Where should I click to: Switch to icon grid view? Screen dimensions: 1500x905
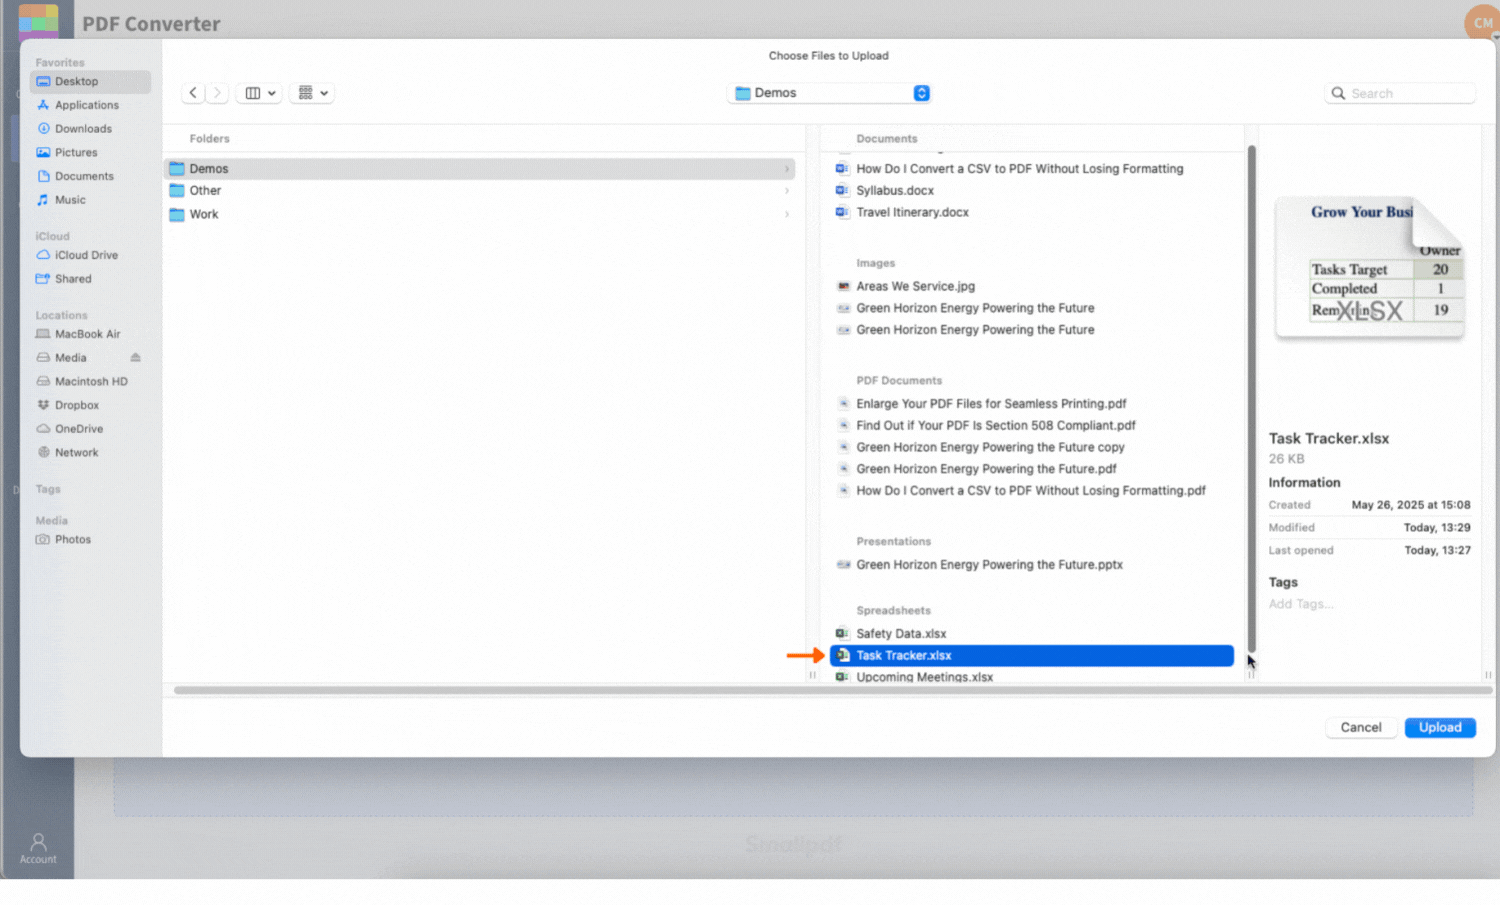[x=304, y=92]
